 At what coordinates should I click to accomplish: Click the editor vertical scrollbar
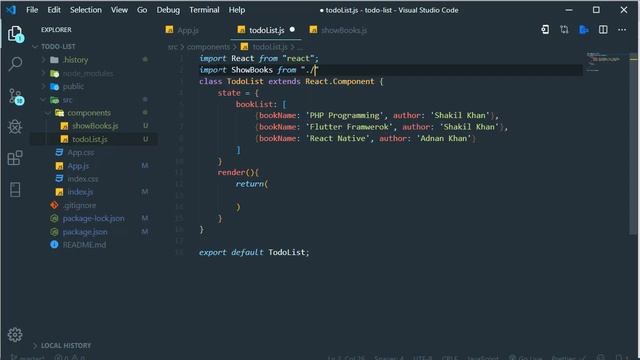633,143
